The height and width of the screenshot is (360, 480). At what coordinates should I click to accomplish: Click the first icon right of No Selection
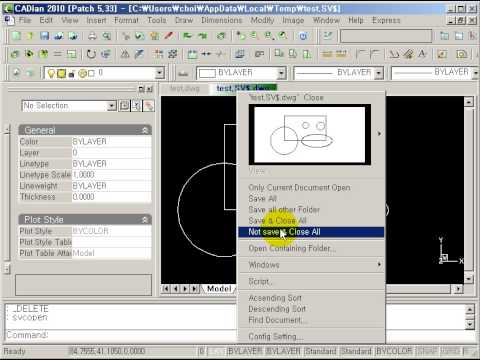pyautogui.click(x=124, y=106)
